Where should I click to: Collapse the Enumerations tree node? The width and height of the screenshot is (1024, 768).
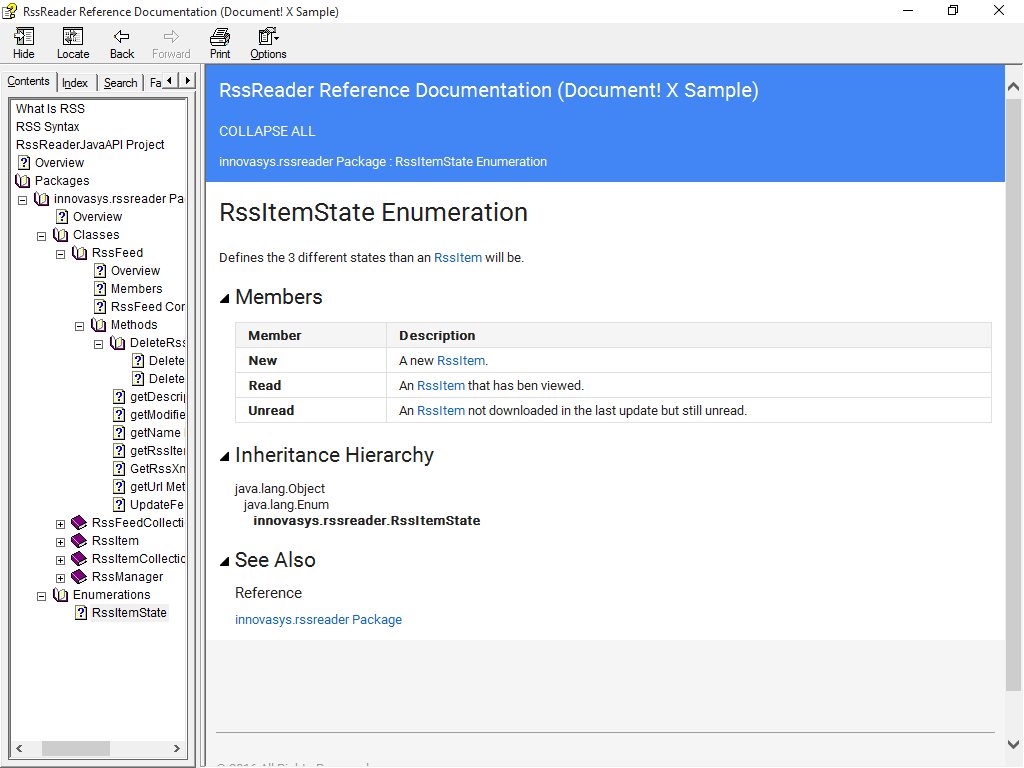pos(42,595)
